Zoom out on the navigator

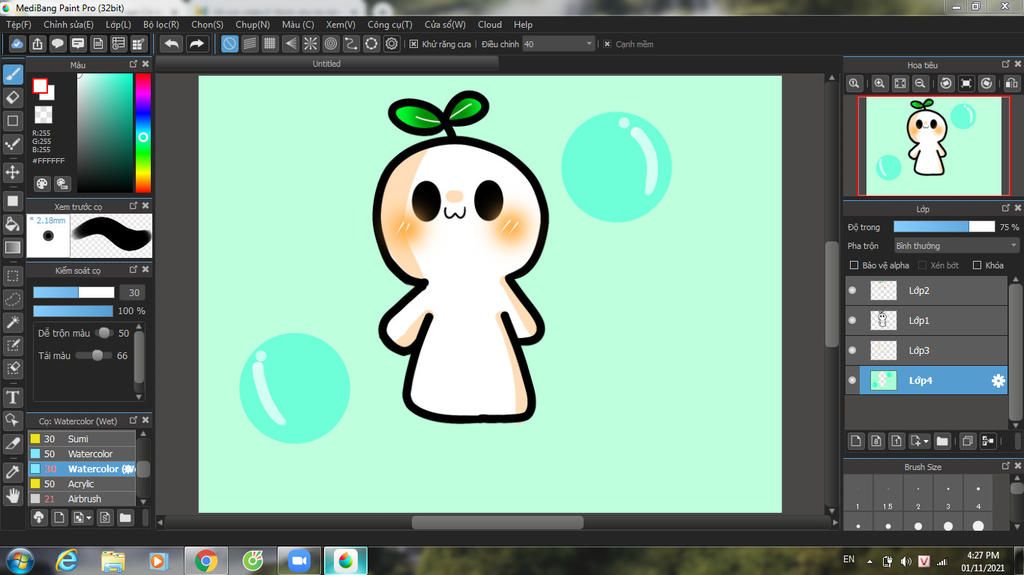click(920, 84)
